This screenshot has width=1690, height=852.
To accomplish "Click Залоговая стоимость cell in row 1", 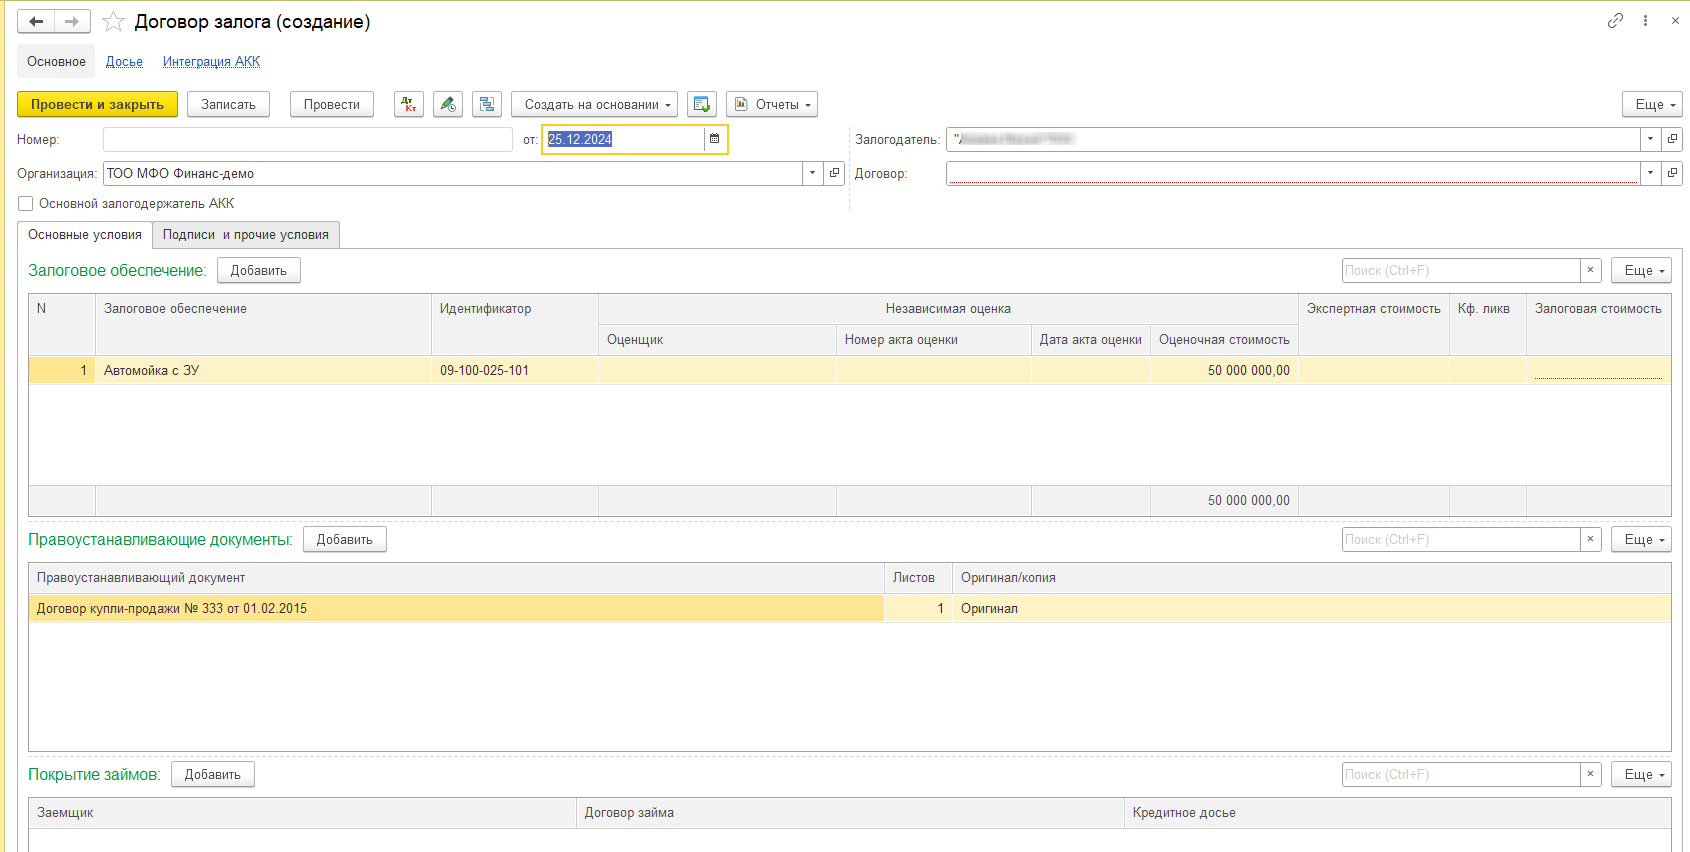I will (x=1598, y=370).
